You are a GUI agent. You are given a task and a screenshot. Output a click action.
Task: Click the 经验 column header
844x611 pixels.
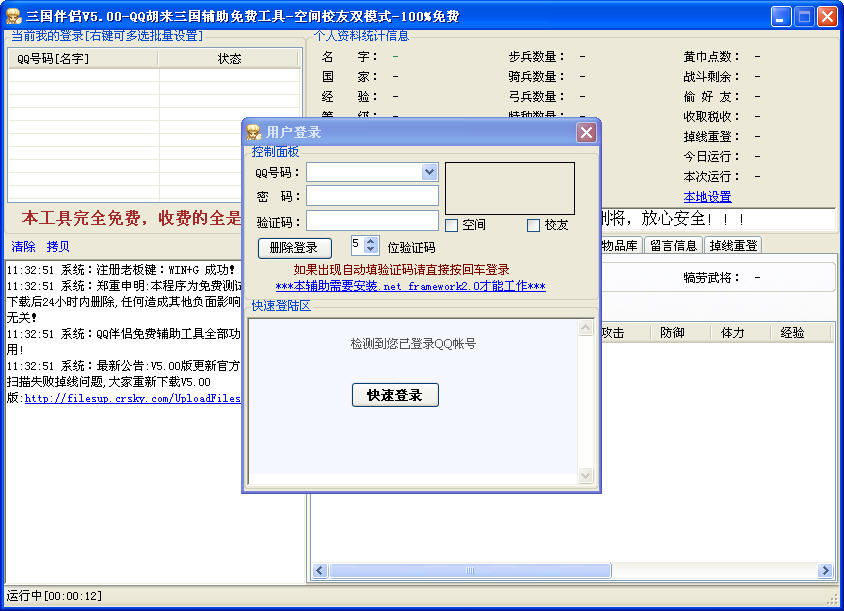tap(800, 333)
